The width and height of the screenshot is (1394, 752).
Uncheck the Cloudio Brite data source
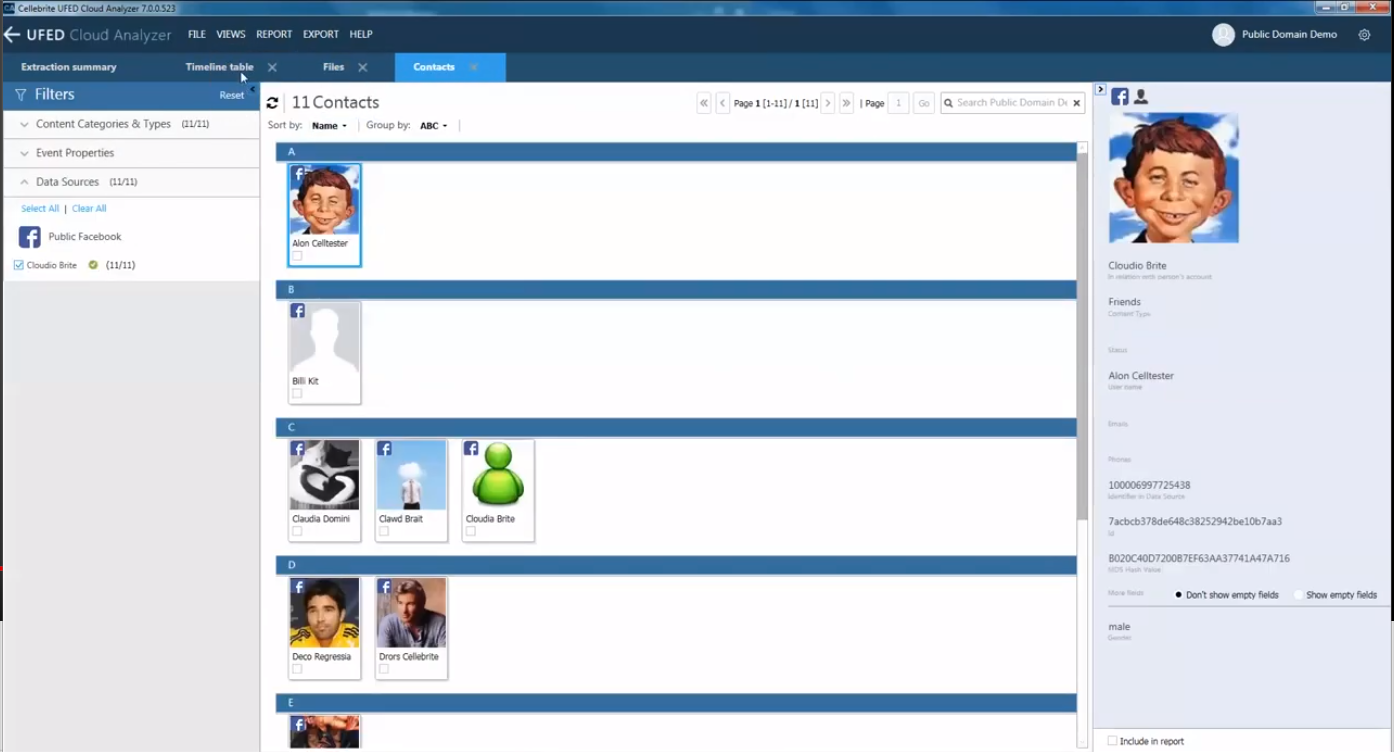19,265
